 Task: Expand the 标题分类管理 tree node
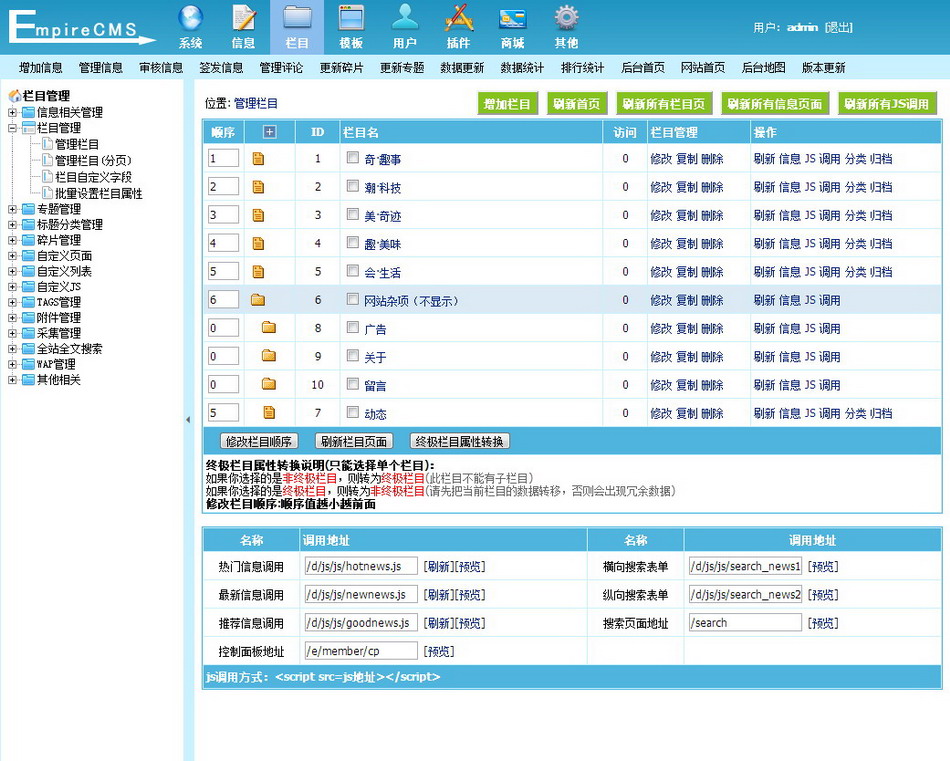click(x=12, y=225)
